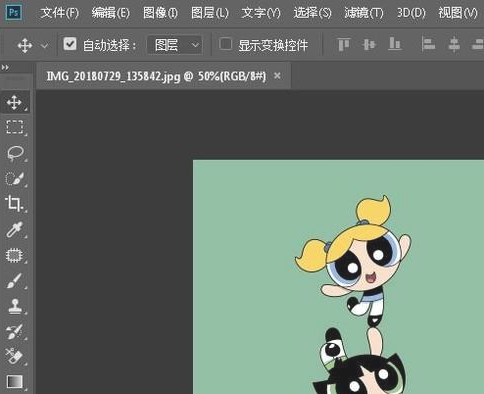
Task: Click align left edges icon
Action: point(428,44)
